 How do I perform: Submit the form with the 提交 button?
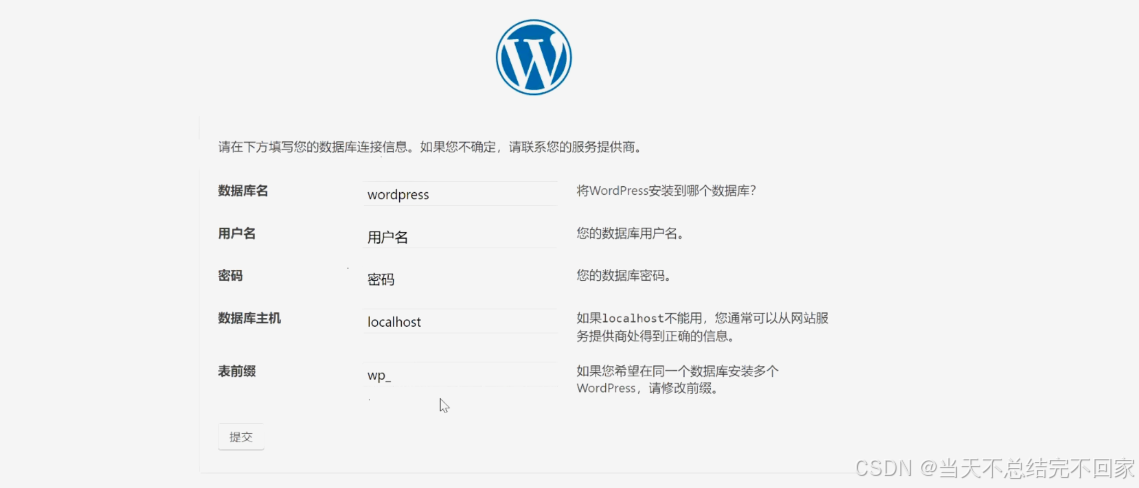click(241, 437)
